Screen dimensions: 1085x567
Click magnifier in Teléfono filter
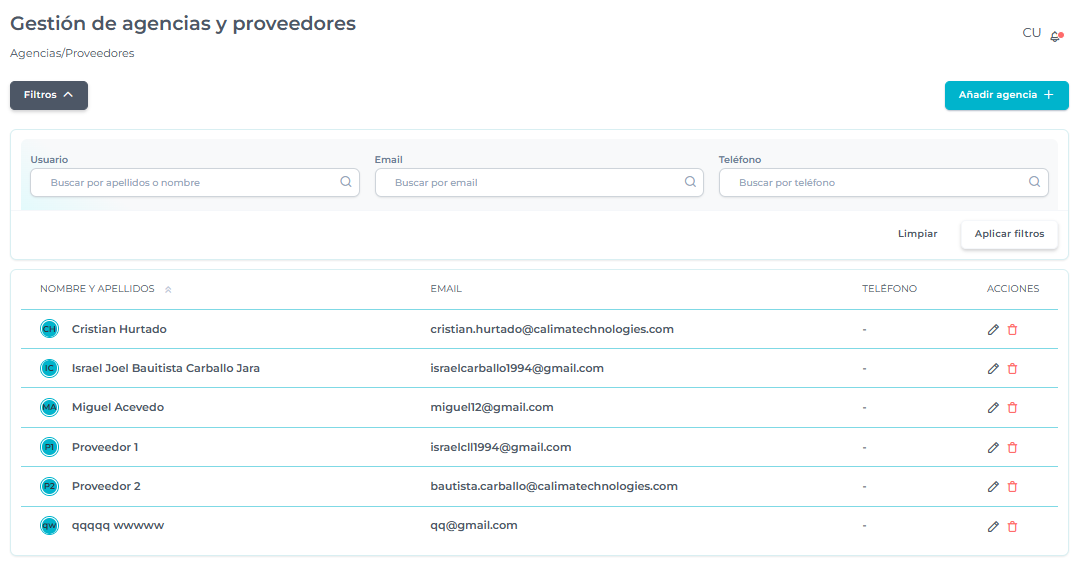(1035, 182)
